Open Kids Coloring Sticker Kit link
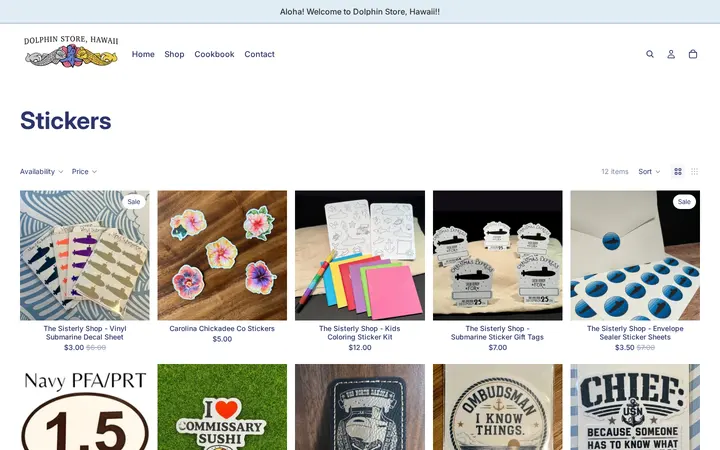The image size is (720, 450). coord(360,333)
